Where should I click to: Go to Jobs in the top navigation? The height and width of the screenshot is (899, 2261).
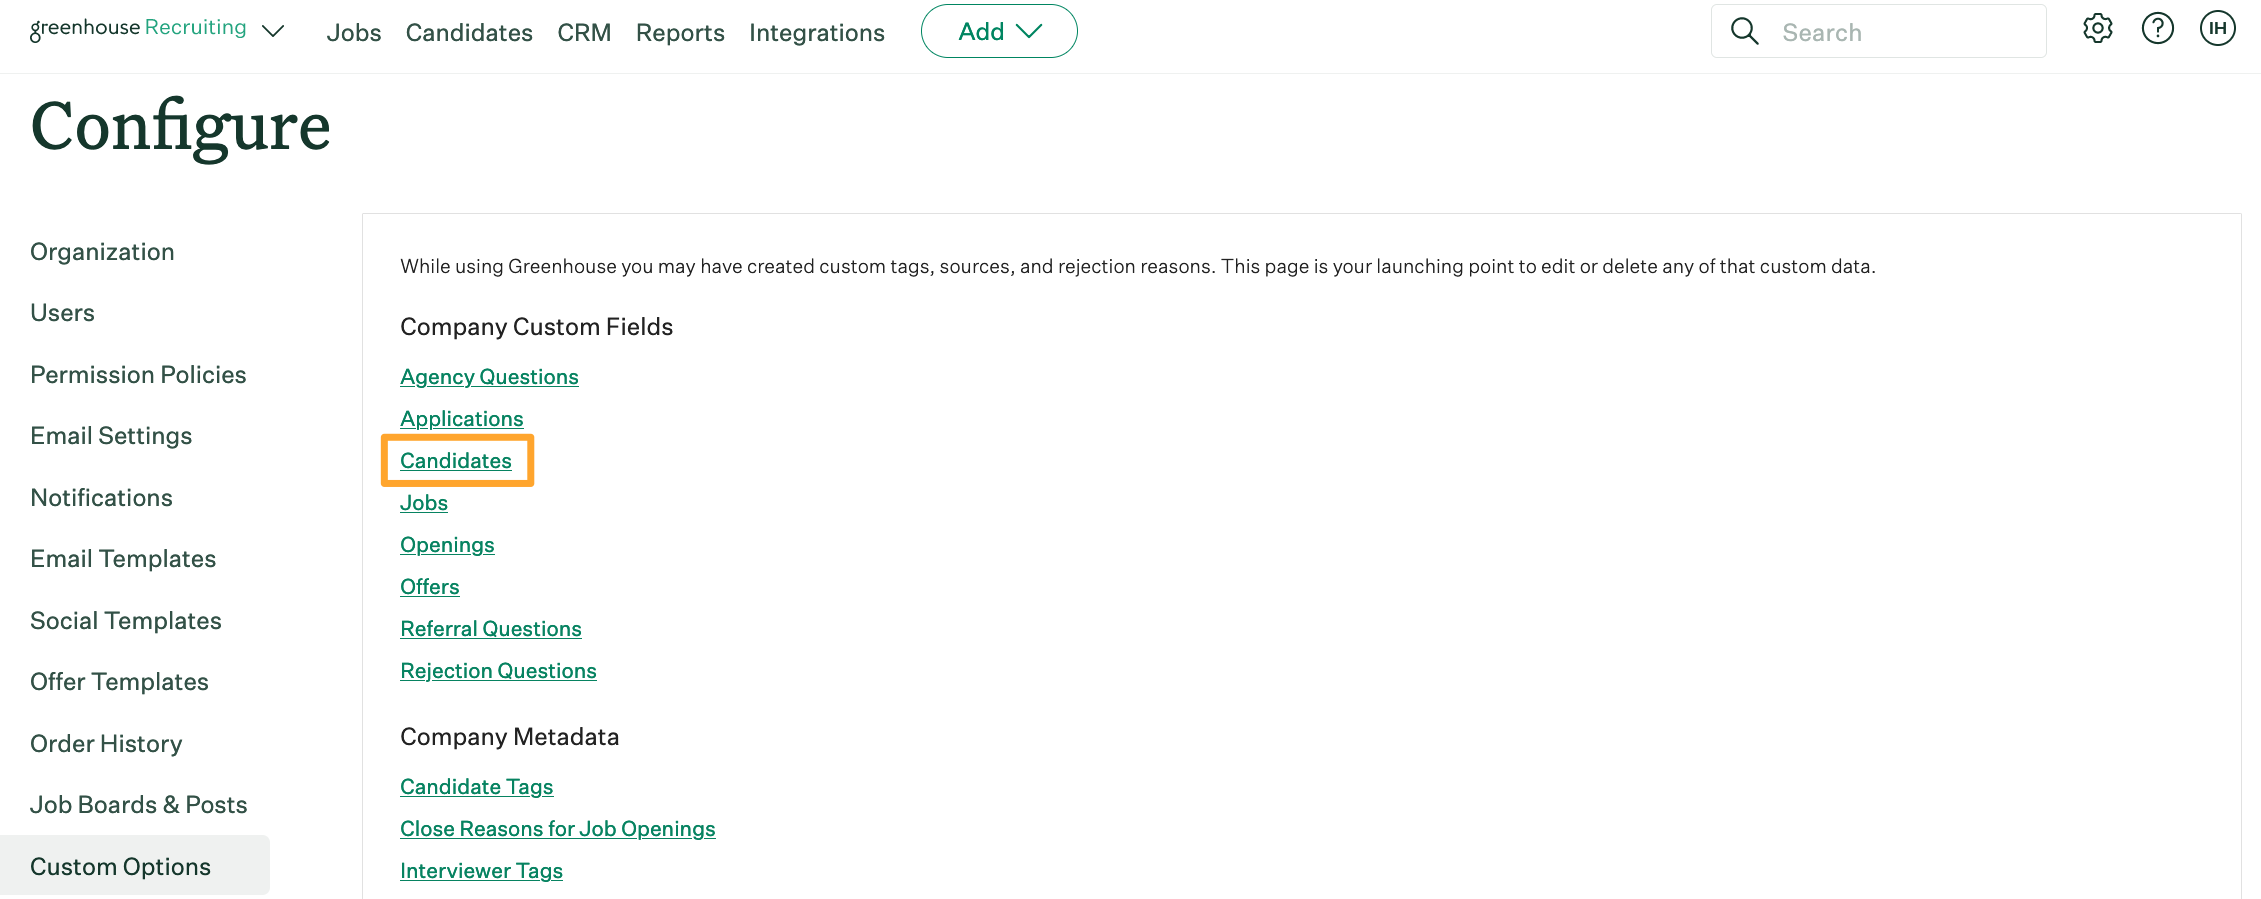353,33
